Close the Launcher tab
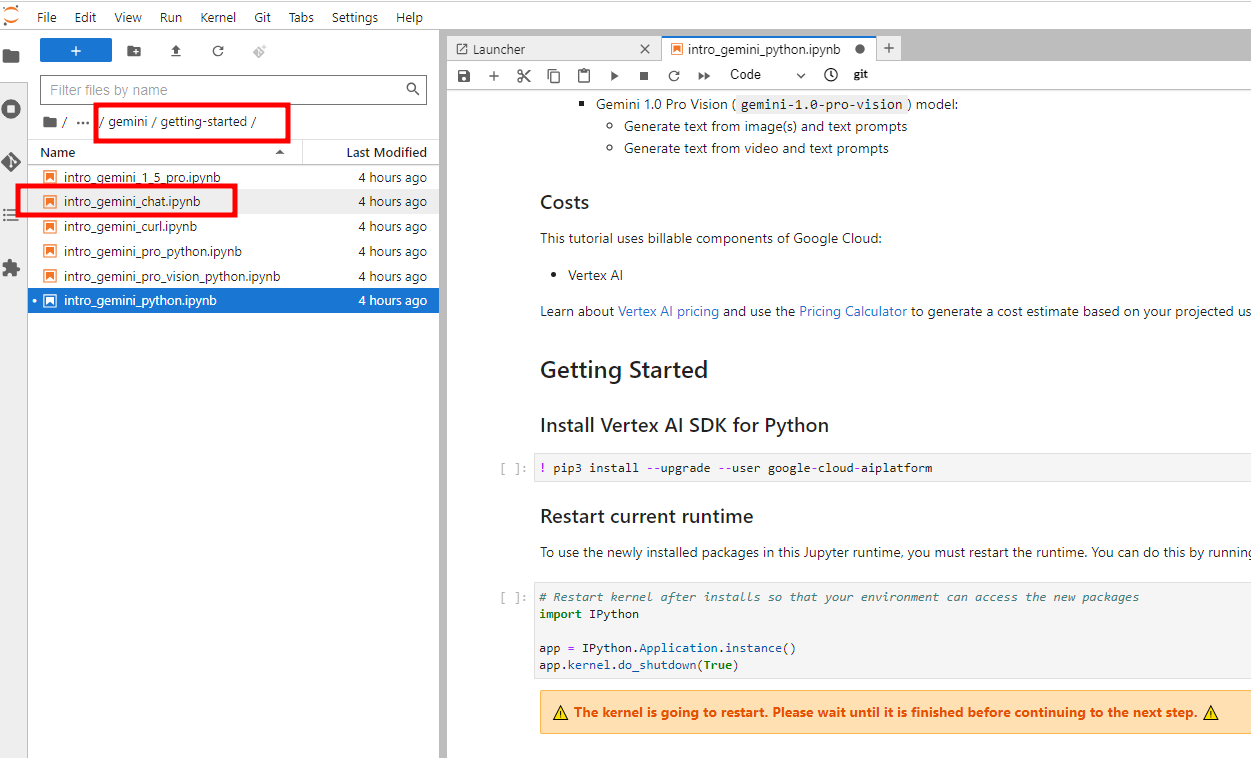Screen dimensions: 1251x758 (645, 49)
